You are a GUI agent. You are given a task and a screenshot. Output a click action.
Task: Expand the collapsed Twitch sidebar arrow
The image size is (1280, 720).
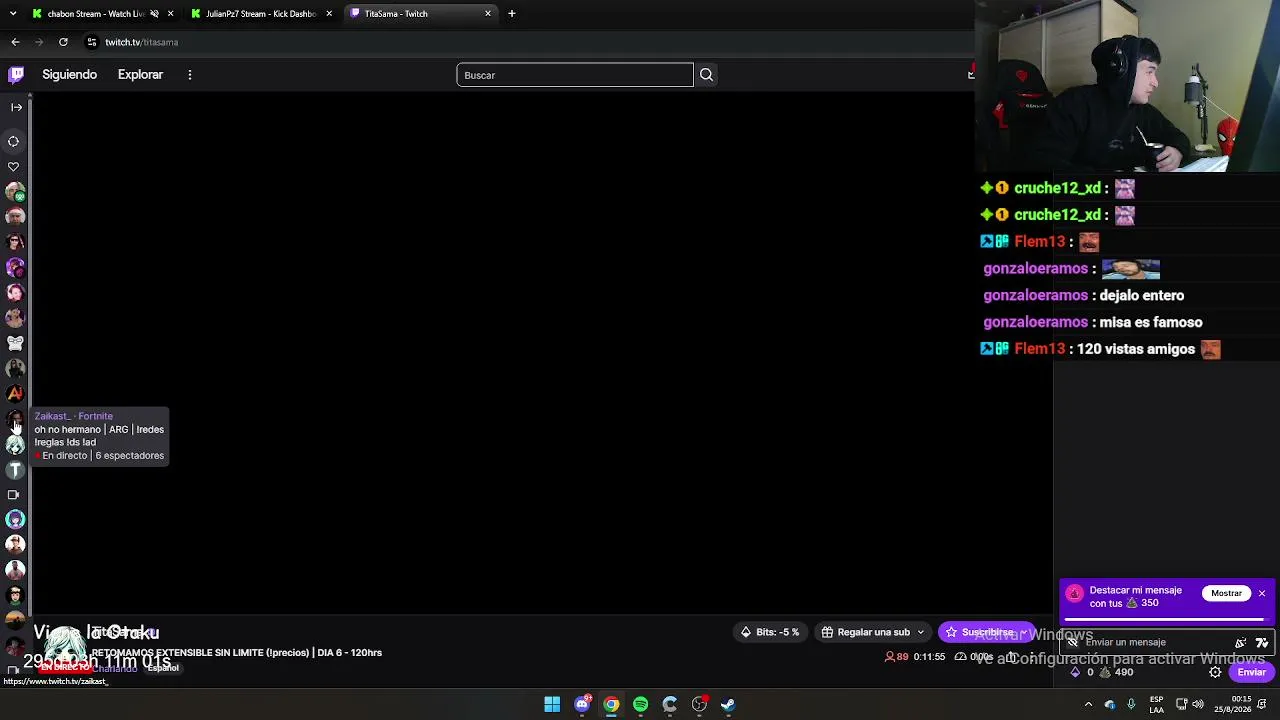(x=16, y=107)
